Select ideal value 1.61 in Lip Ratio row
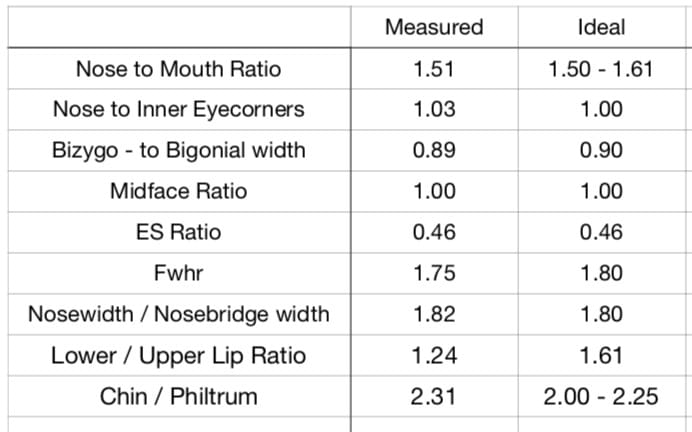Viewport: 692px width, 432px height. pyautogui.click(x=602, y=355)
